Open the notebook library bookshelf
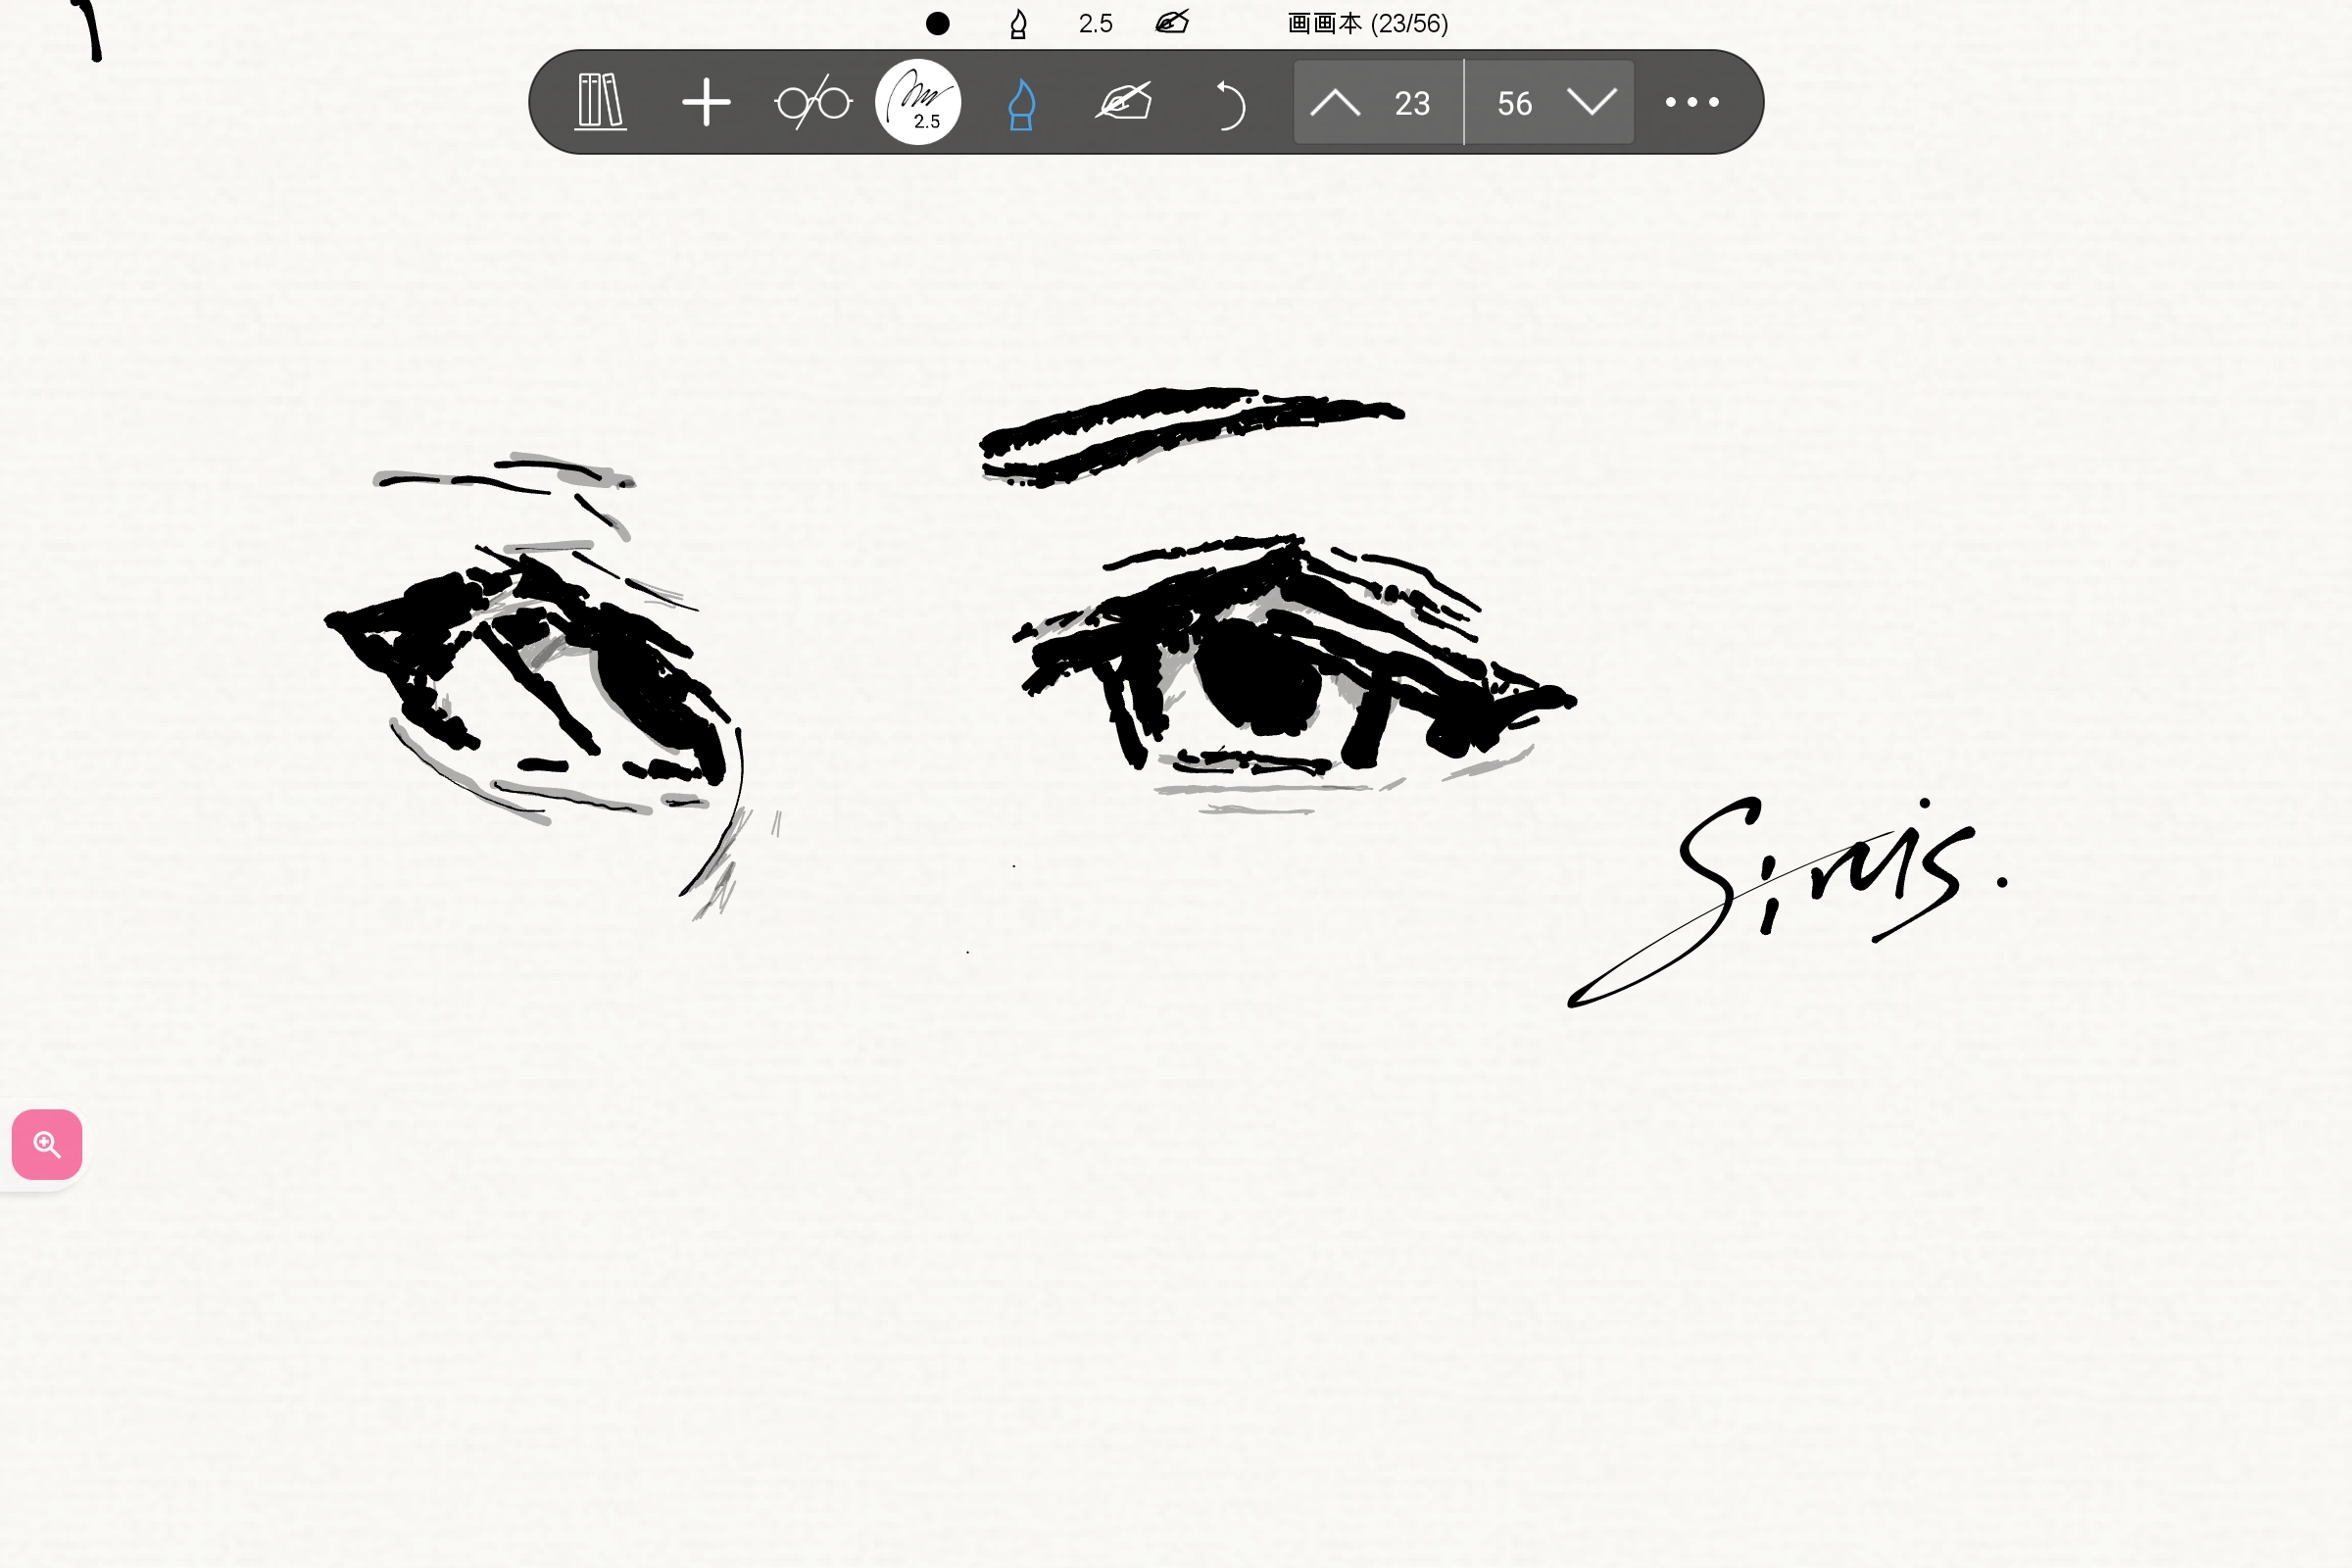 coord(601,102)
